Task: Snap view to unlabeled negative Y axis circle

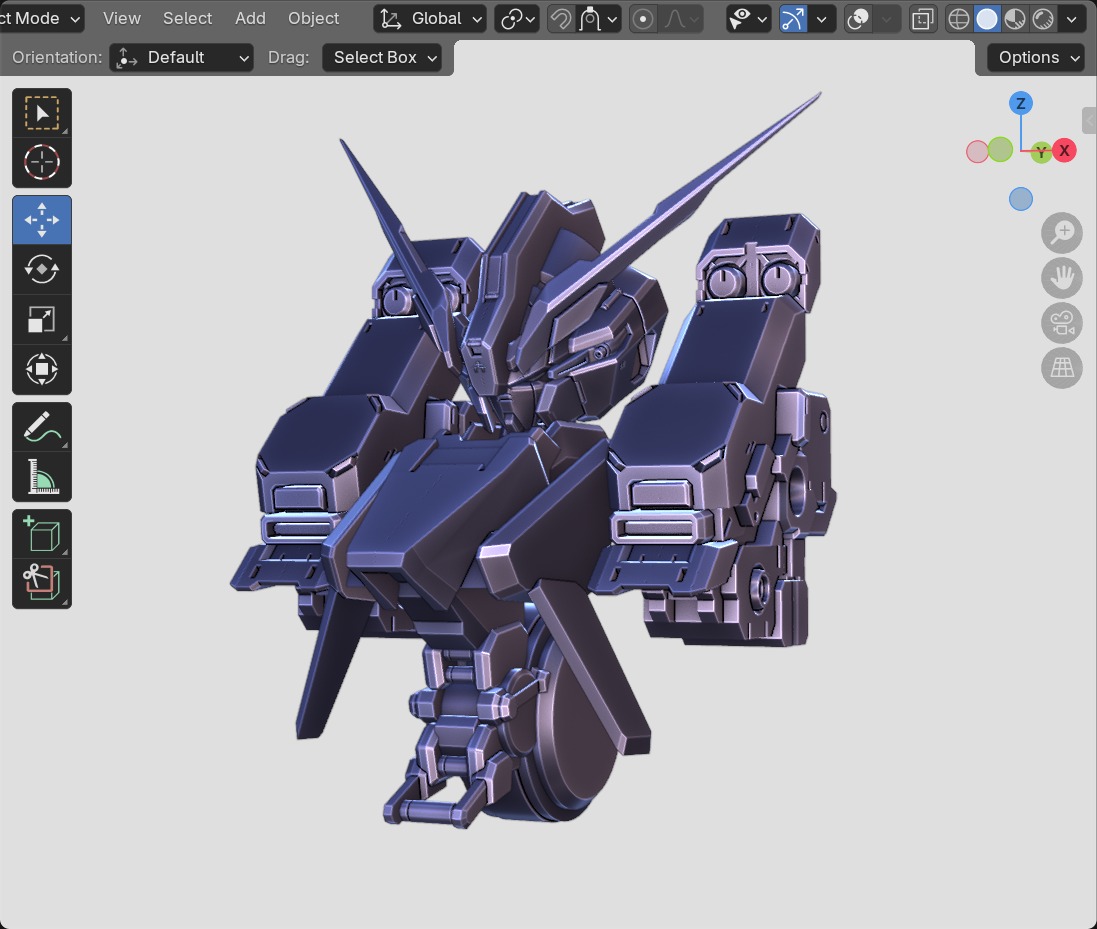Action: [x=1000, y=149]
